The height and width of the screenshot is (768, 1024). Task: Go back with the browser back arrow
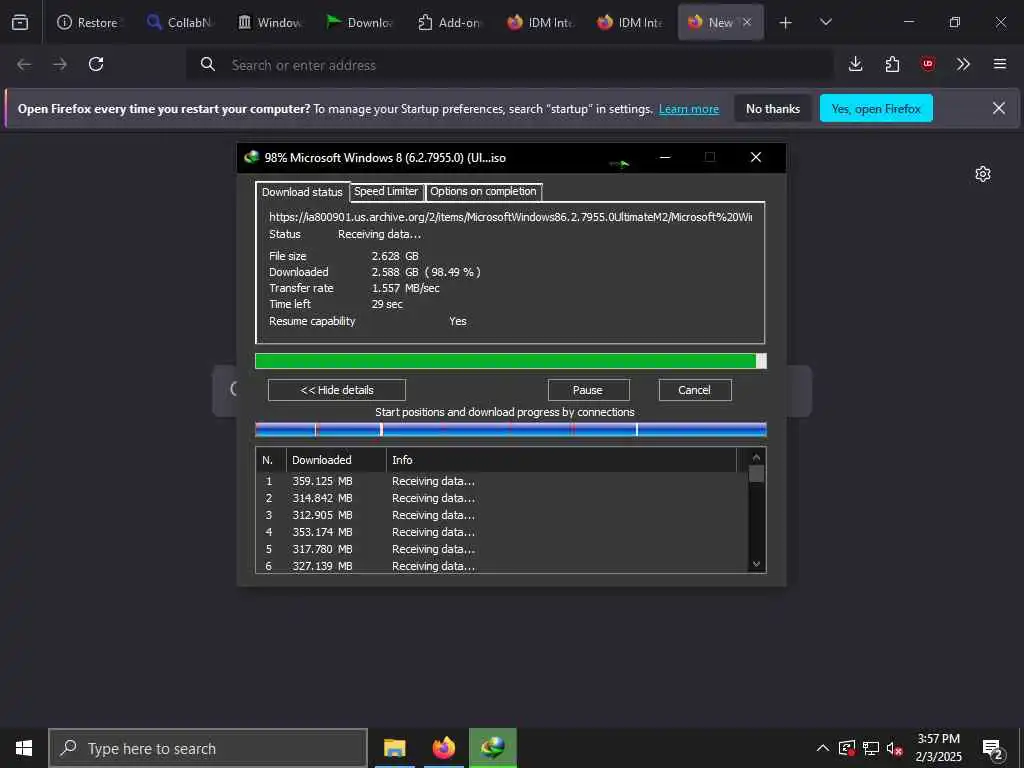pos(24,64)
